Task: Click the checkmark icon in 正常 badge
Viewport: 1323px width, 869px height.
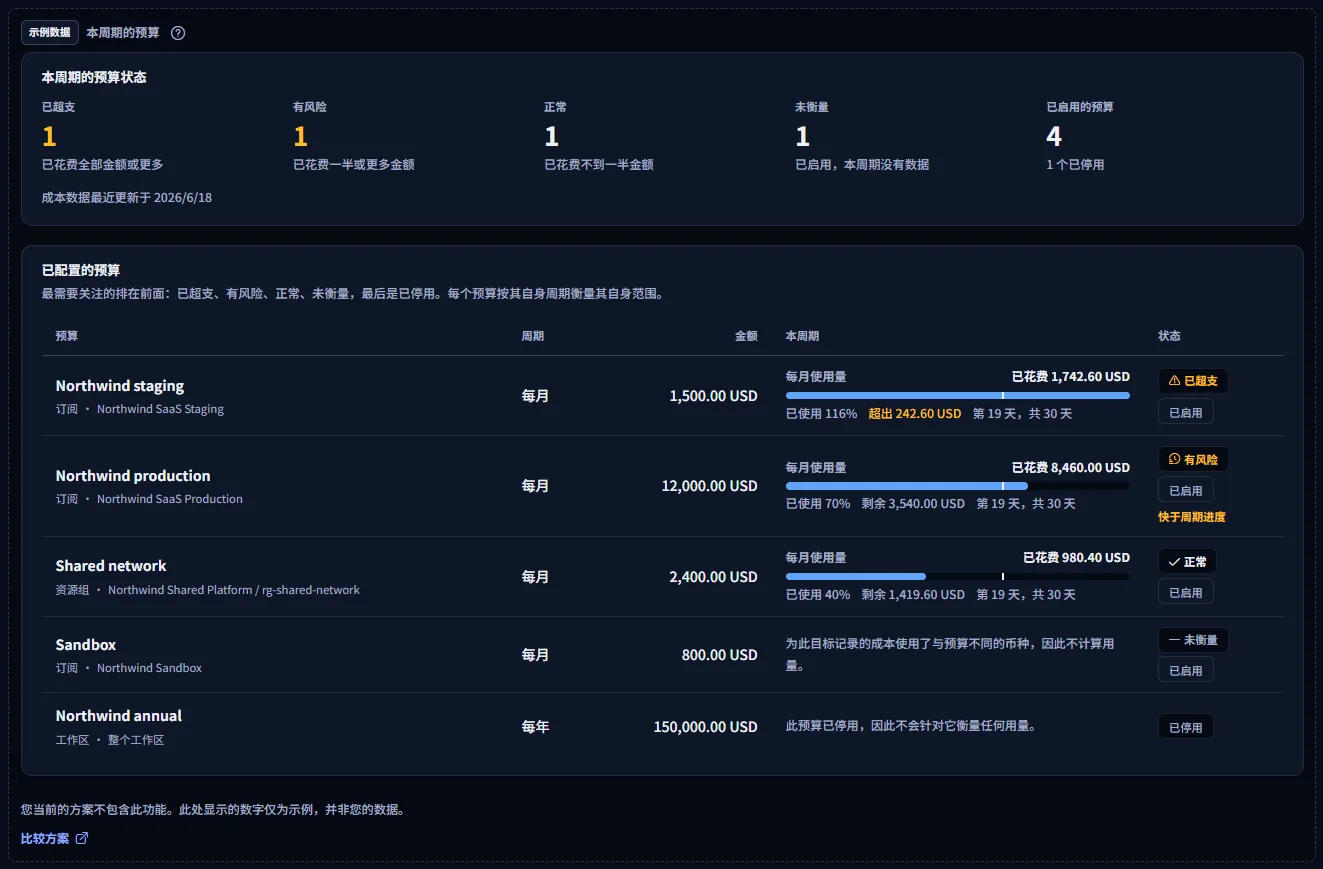Action: (1174, 562)
